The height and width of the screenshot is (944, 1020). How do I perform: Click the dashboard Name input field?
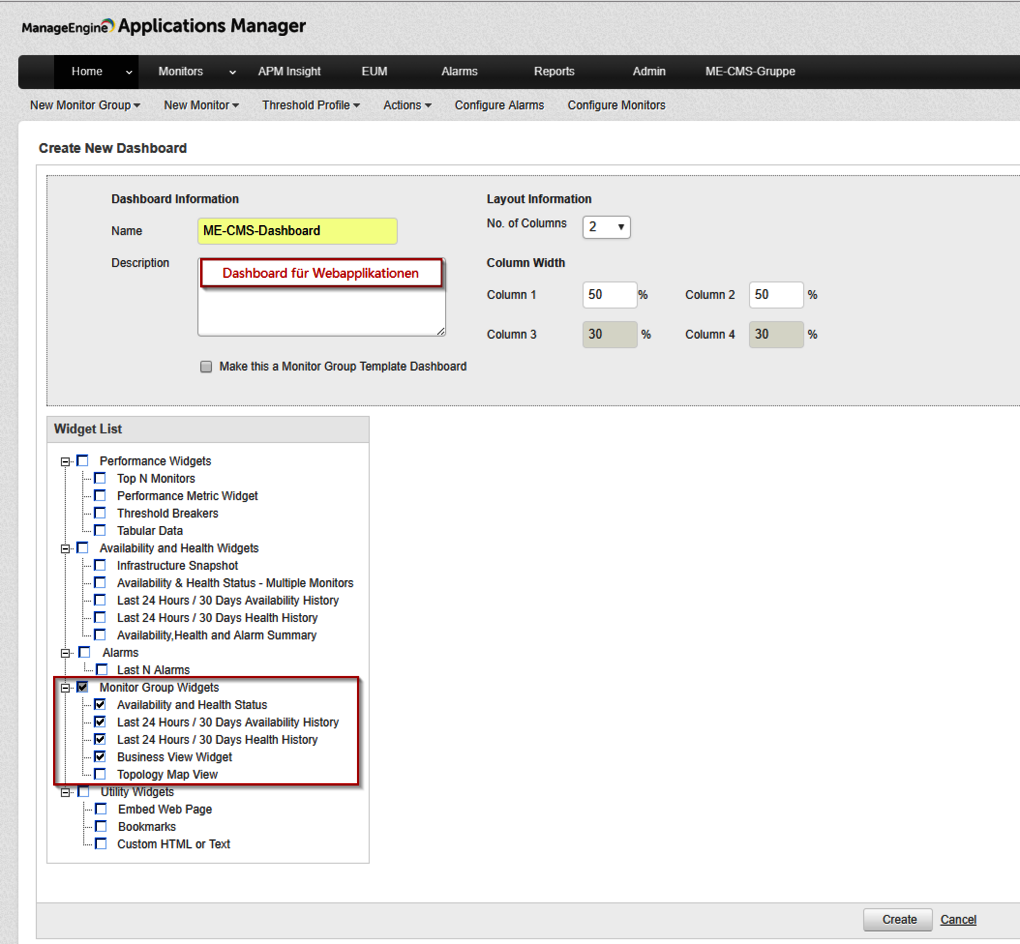297,231
